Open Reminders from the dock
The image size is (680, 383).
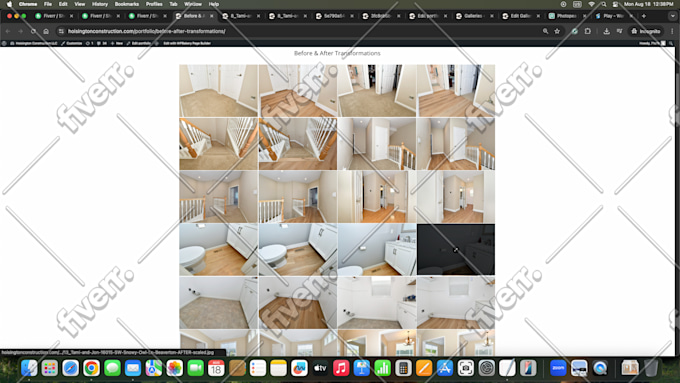pyautogui.click(x=258, y=368)
